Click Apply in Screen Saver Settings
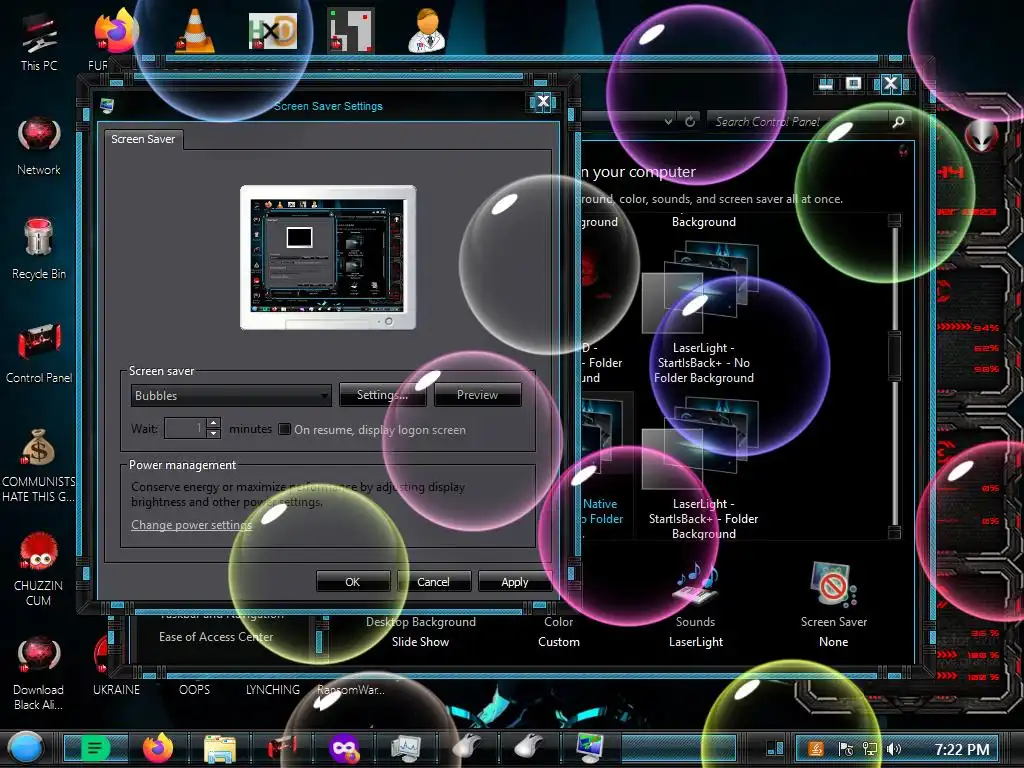The height and width of the screenshot is (768, 1024). tap(515, 581)
